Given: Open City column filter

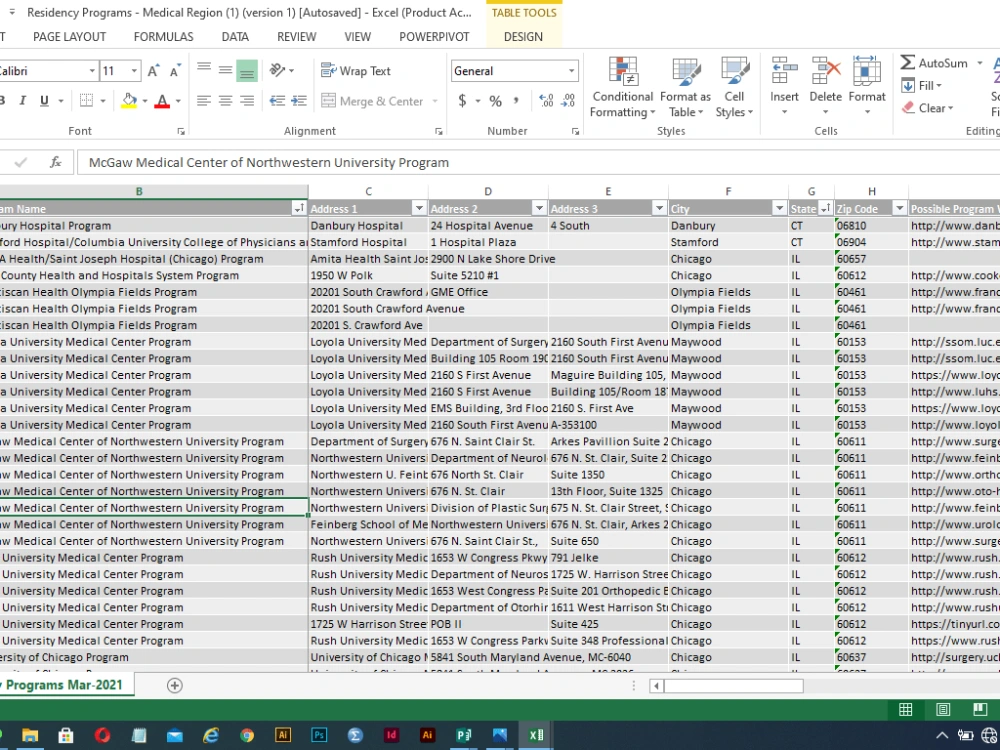Looking at the screenshot, I should click(x=779, y=209).
